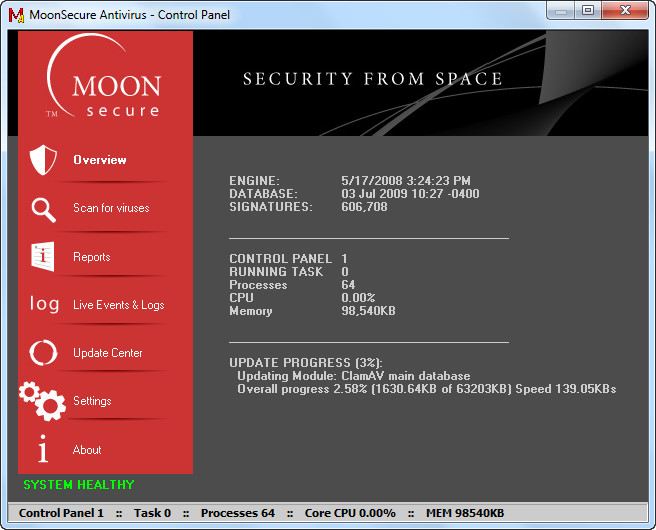Viewport: 656px width, 530px height.
Task: Open Settings from the sidebar
Action: (x=92, y=401)
